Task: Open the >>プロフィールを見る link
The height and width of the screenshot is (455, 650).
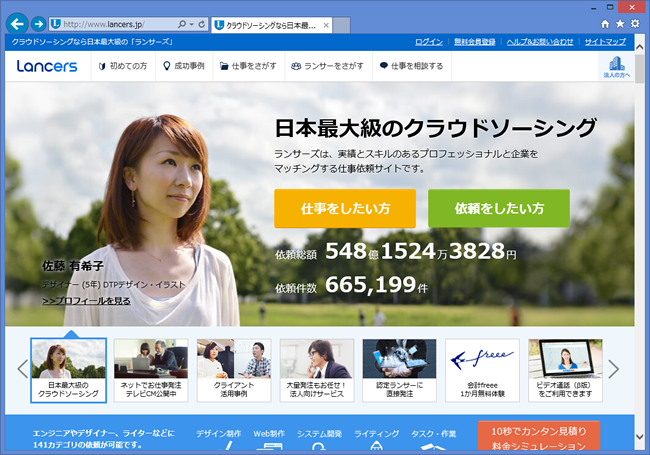Action: 86,300
